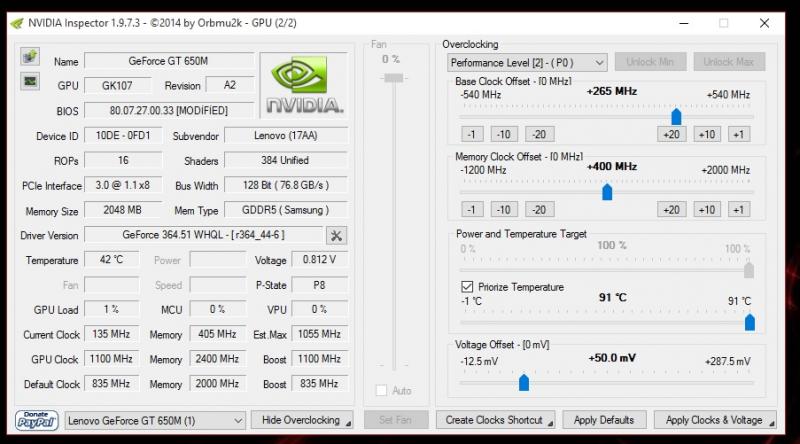Open driver profile settings wrench icon
The height and width of the screenshot is (444, 800).
coord(336,235)
